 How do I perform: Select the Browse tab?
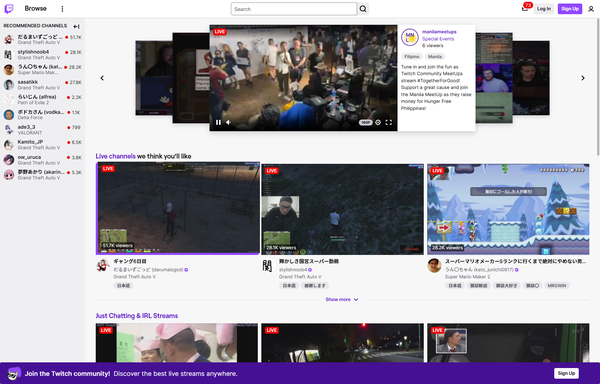click(x=36, y=8)
